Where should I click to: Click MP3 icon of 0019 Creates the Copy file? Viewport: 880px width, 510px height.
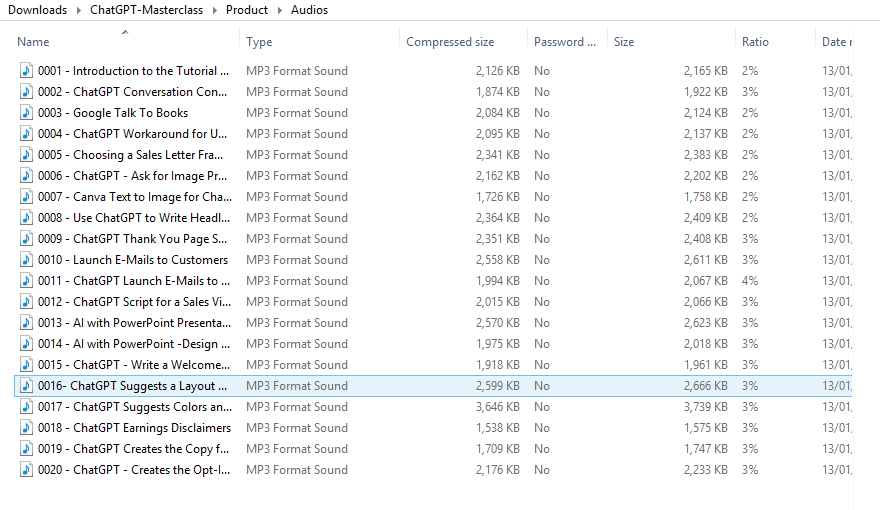(26, 449)
